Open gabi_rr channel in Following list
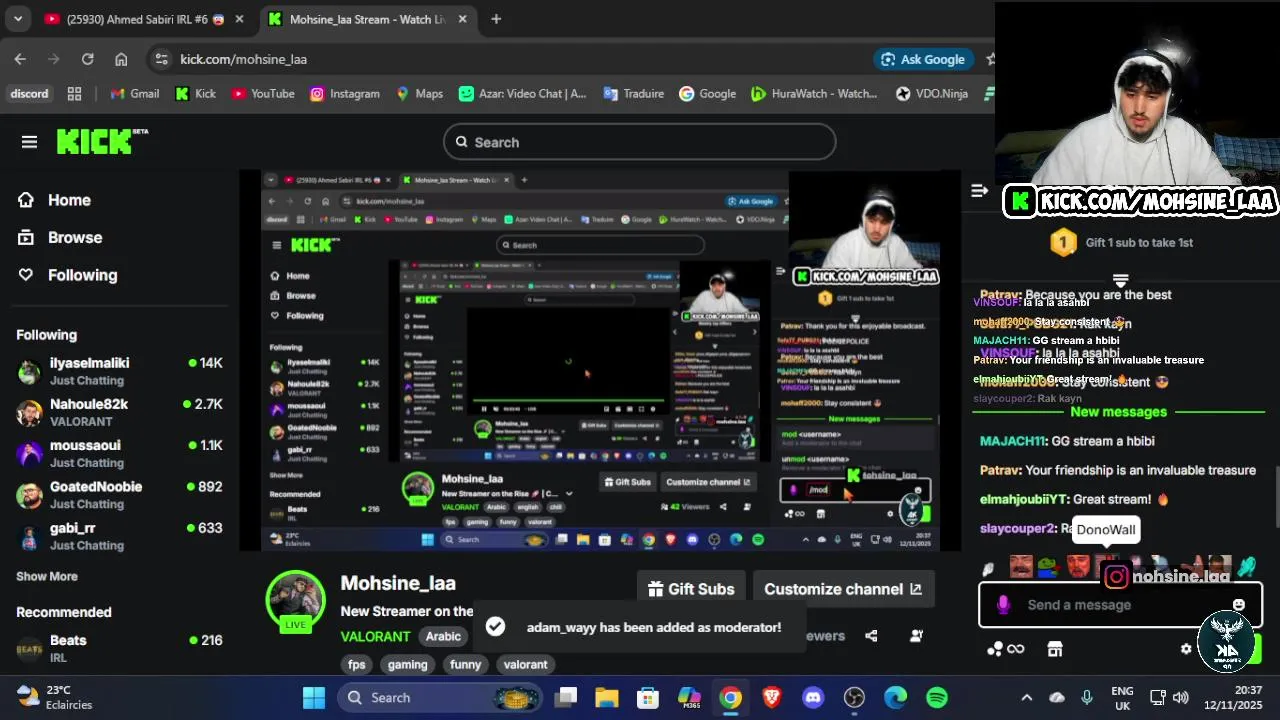1280x720 pixels. coord(120,535)
